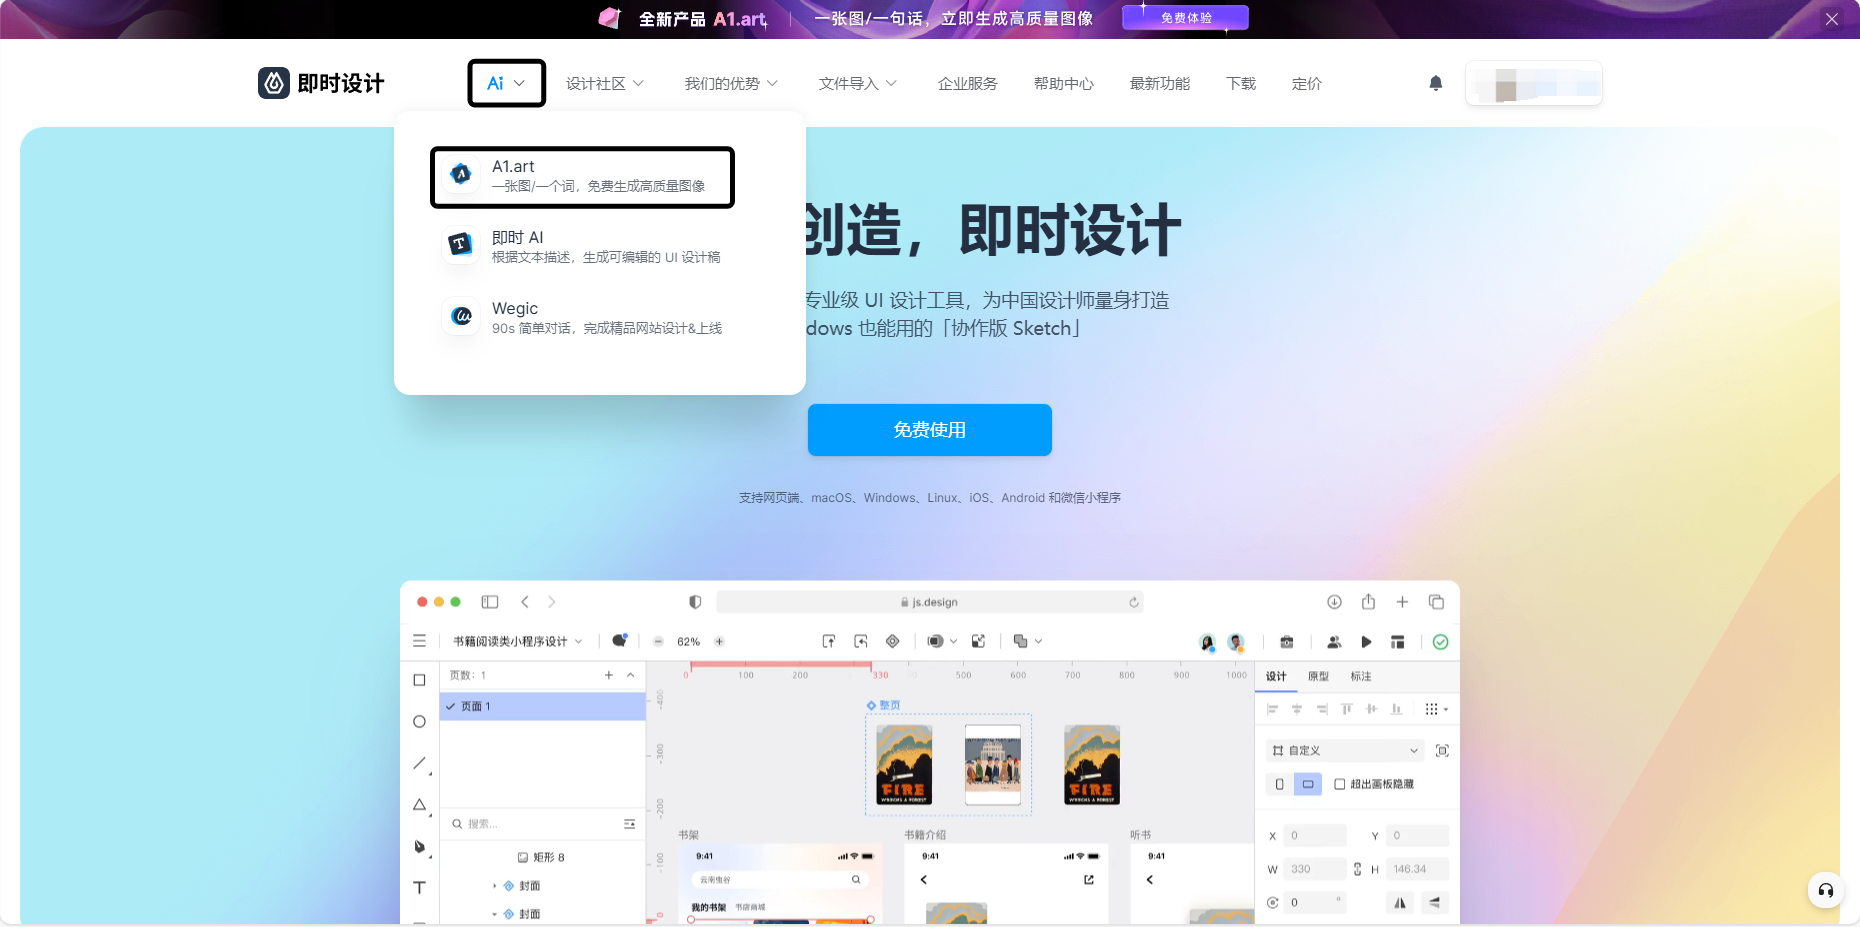Open the notification bell
Screen dimensions: 1860x927
pyautogui.click(x=1436, y=83)
